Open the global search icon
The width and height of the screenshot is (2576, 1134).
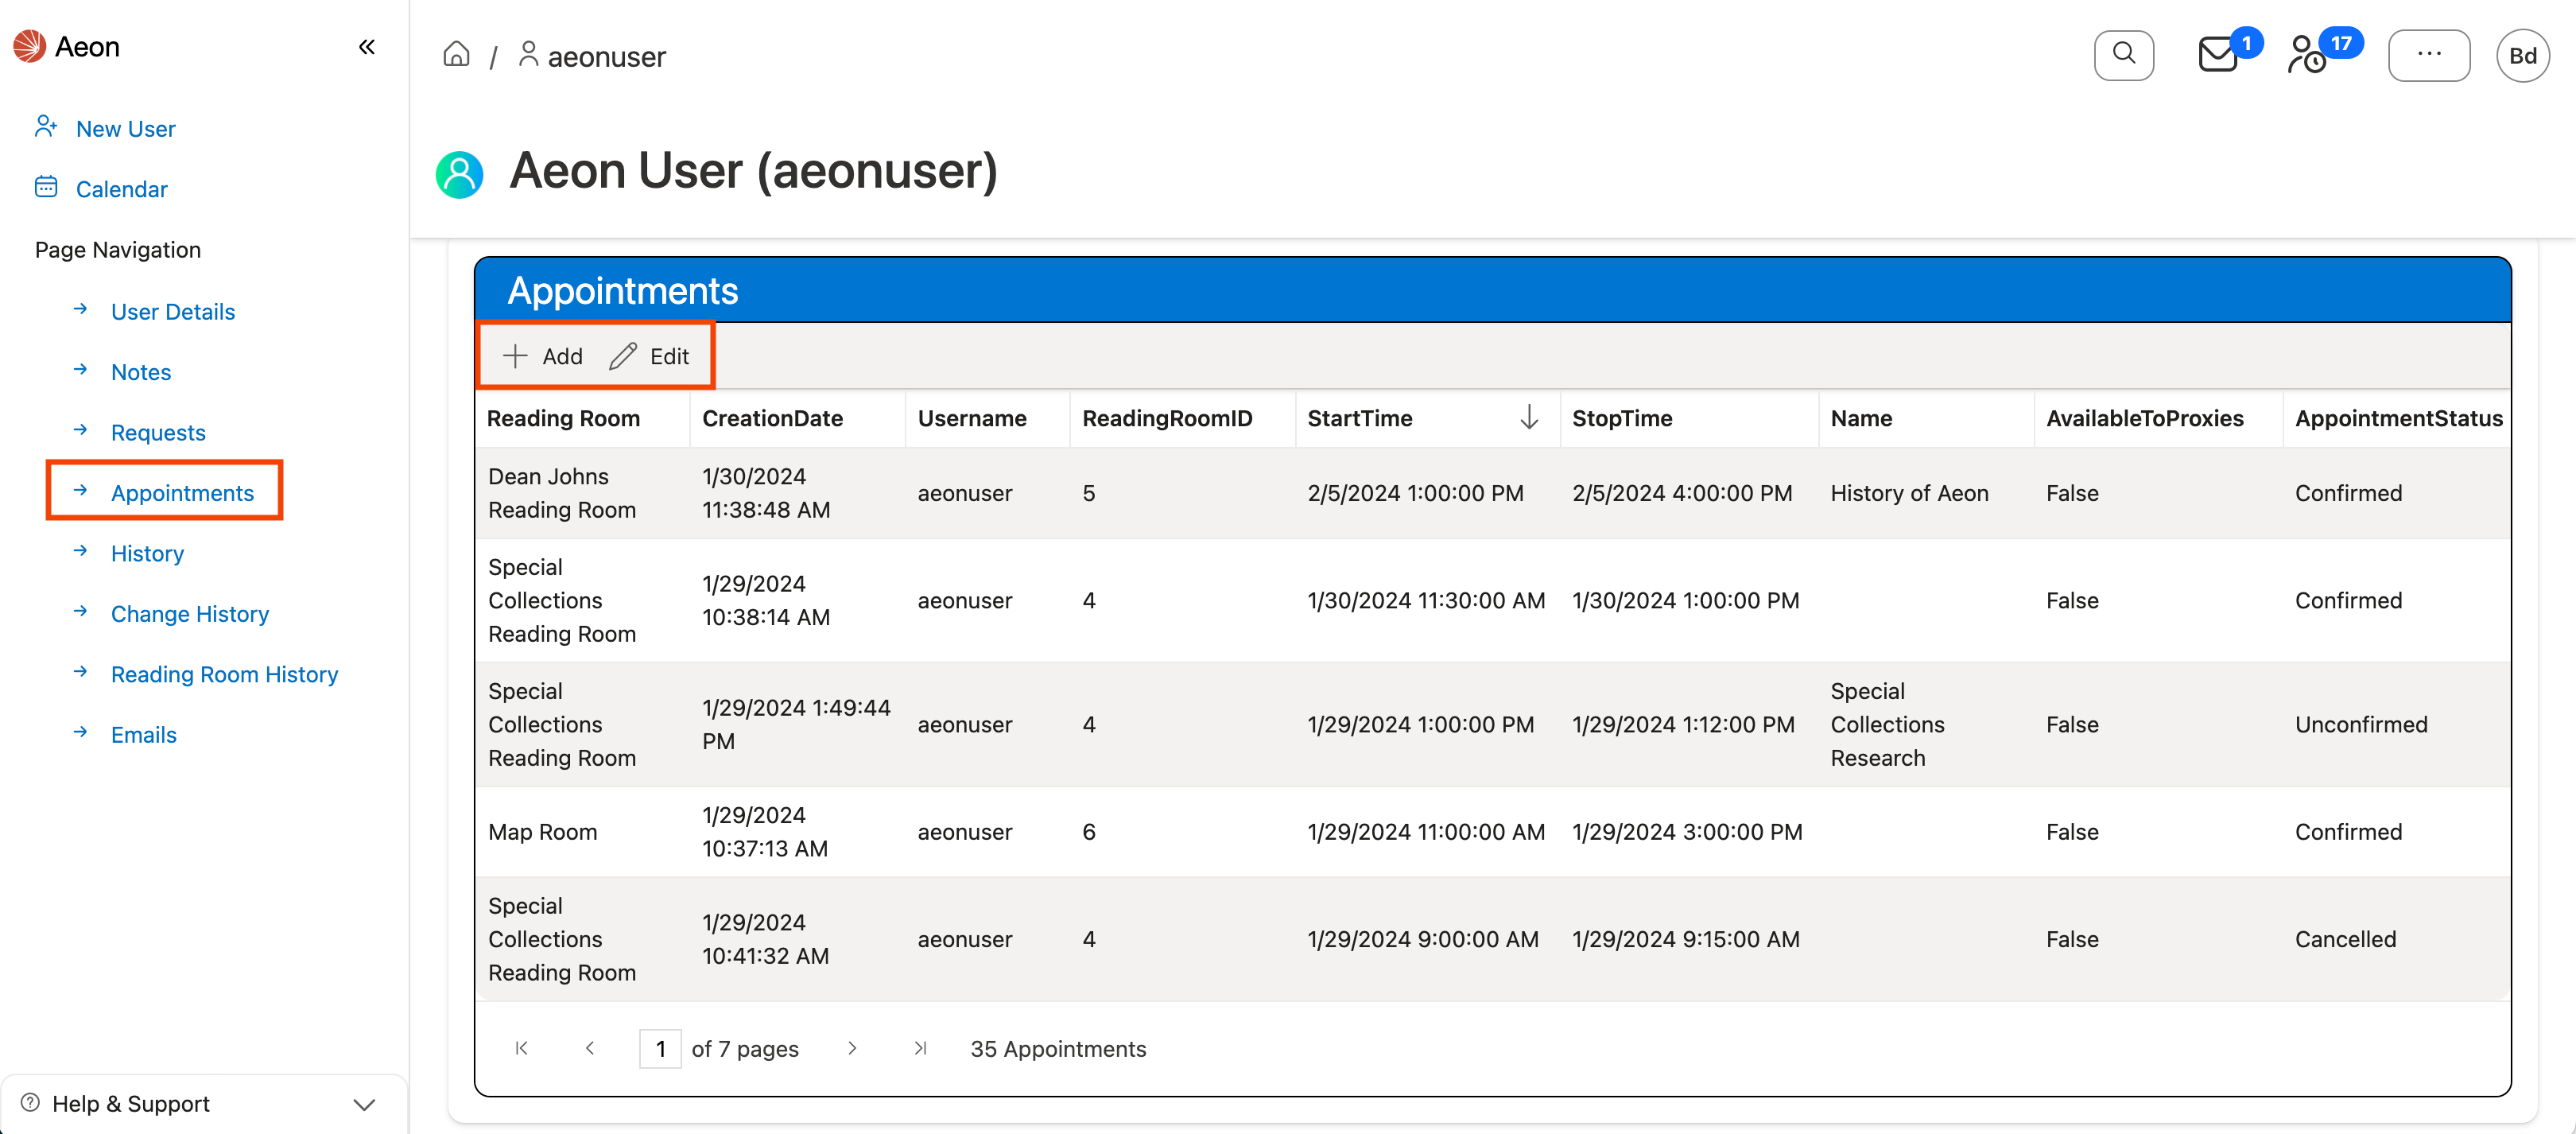pos(2124,55)
